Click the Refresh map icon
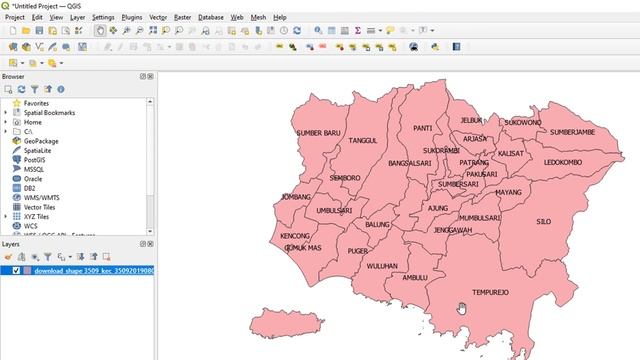 (x=297, y=31)
